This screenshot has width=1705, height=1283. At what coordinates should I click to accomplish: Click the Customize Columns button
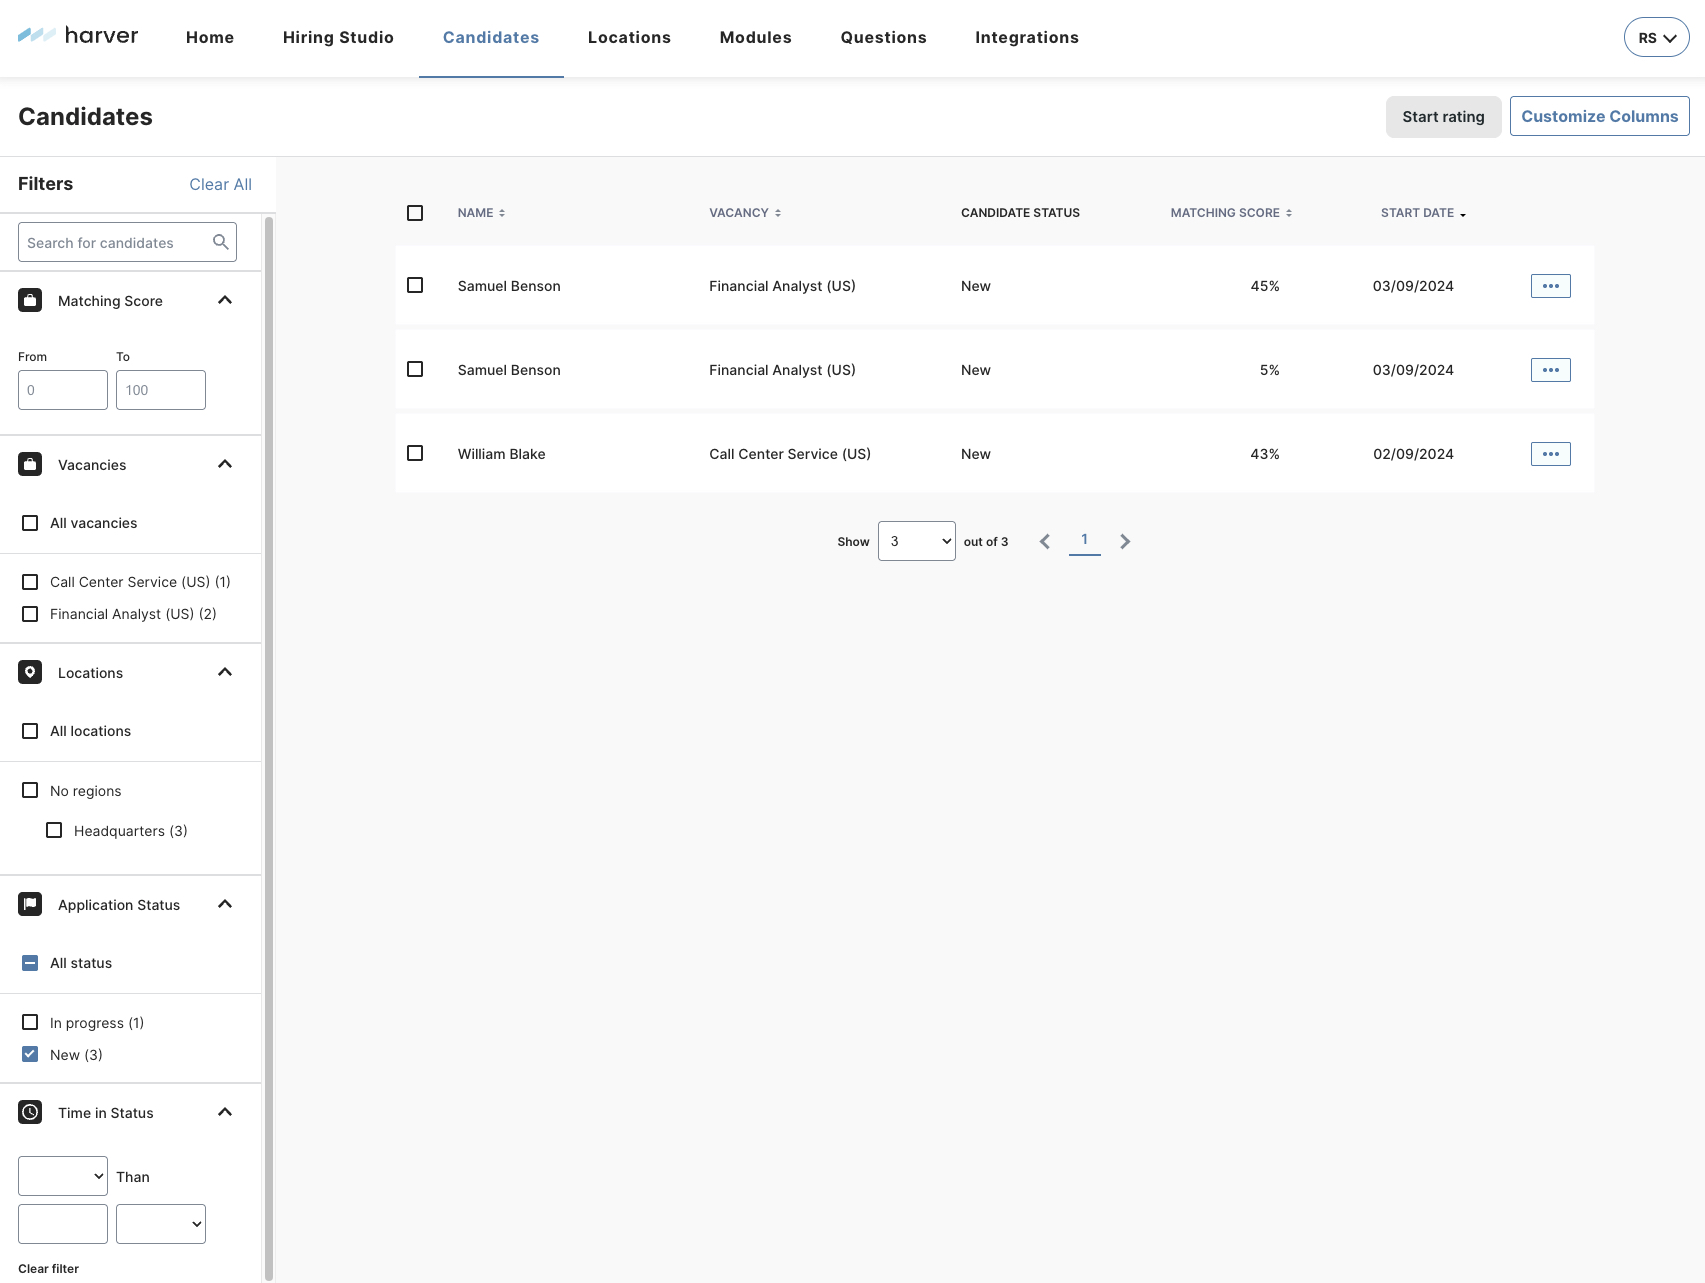point(1599,116)
